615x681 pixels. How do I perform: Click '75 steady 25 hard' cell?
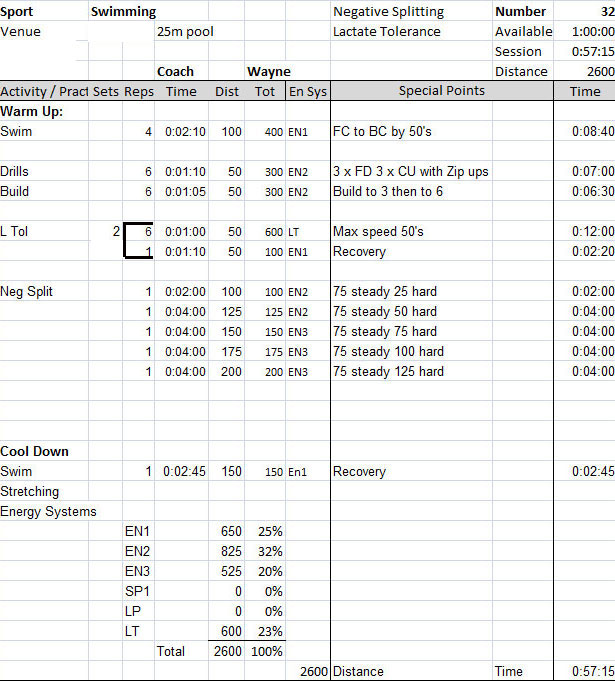pos(385,291)
